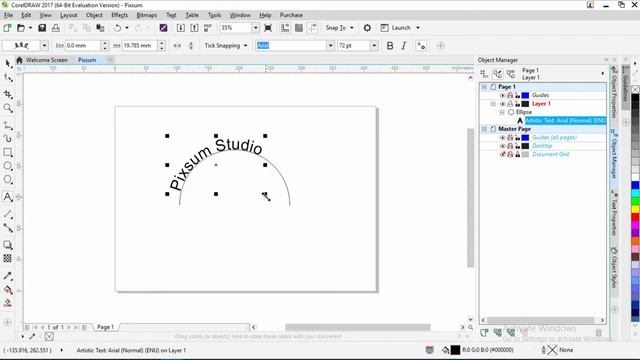Viewport: 640px width, 360px height.
Task: Click the Print icon in toolbar
Action: (x=56, y=28)
